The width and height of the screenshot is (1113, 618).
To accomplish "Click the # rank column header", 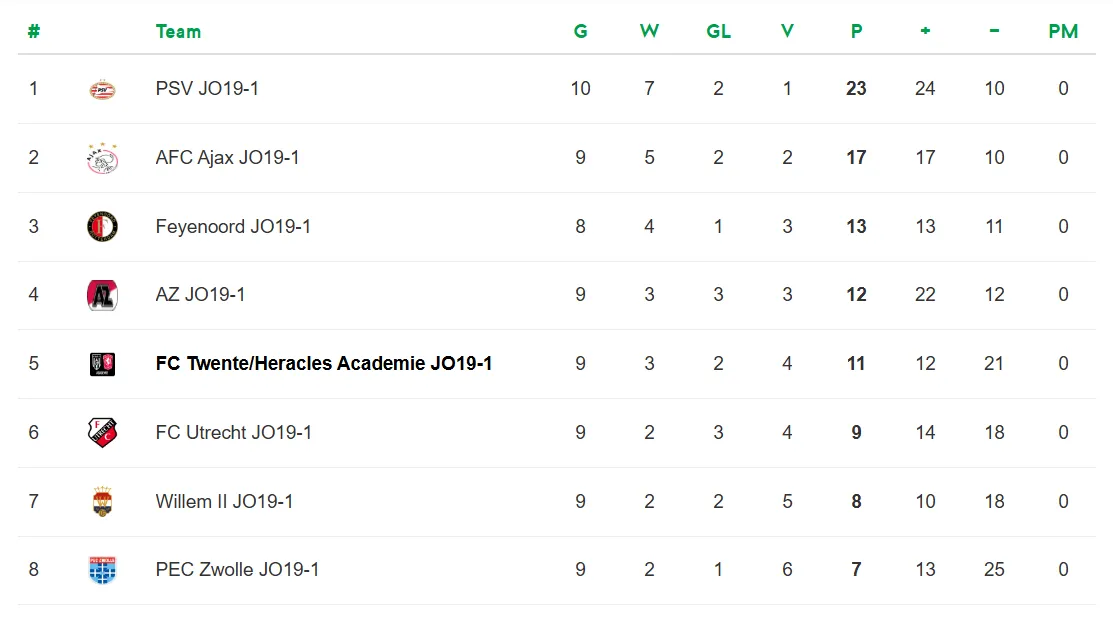I will 33,32.
